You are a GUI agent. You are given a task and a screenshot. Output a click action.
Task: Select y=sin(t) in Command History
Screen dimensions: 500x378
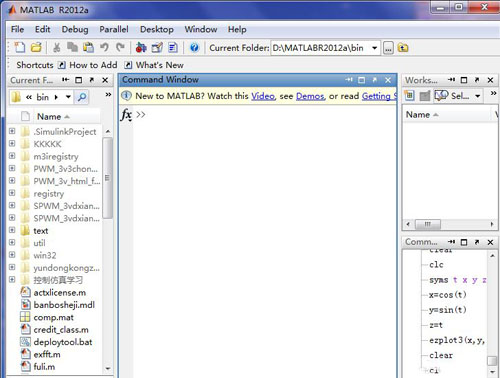click(448, 310)
